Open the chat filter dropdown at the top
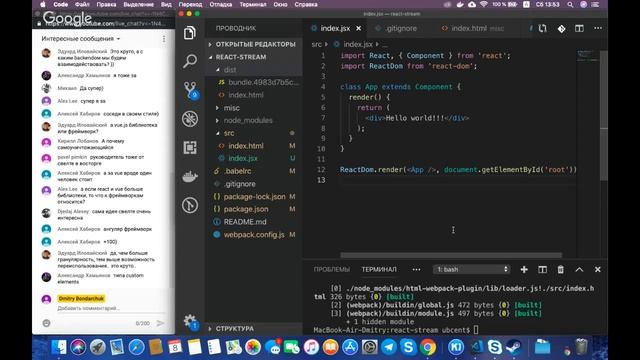The height and width of the screenshot is (360, 640). (x=81, y=39)
